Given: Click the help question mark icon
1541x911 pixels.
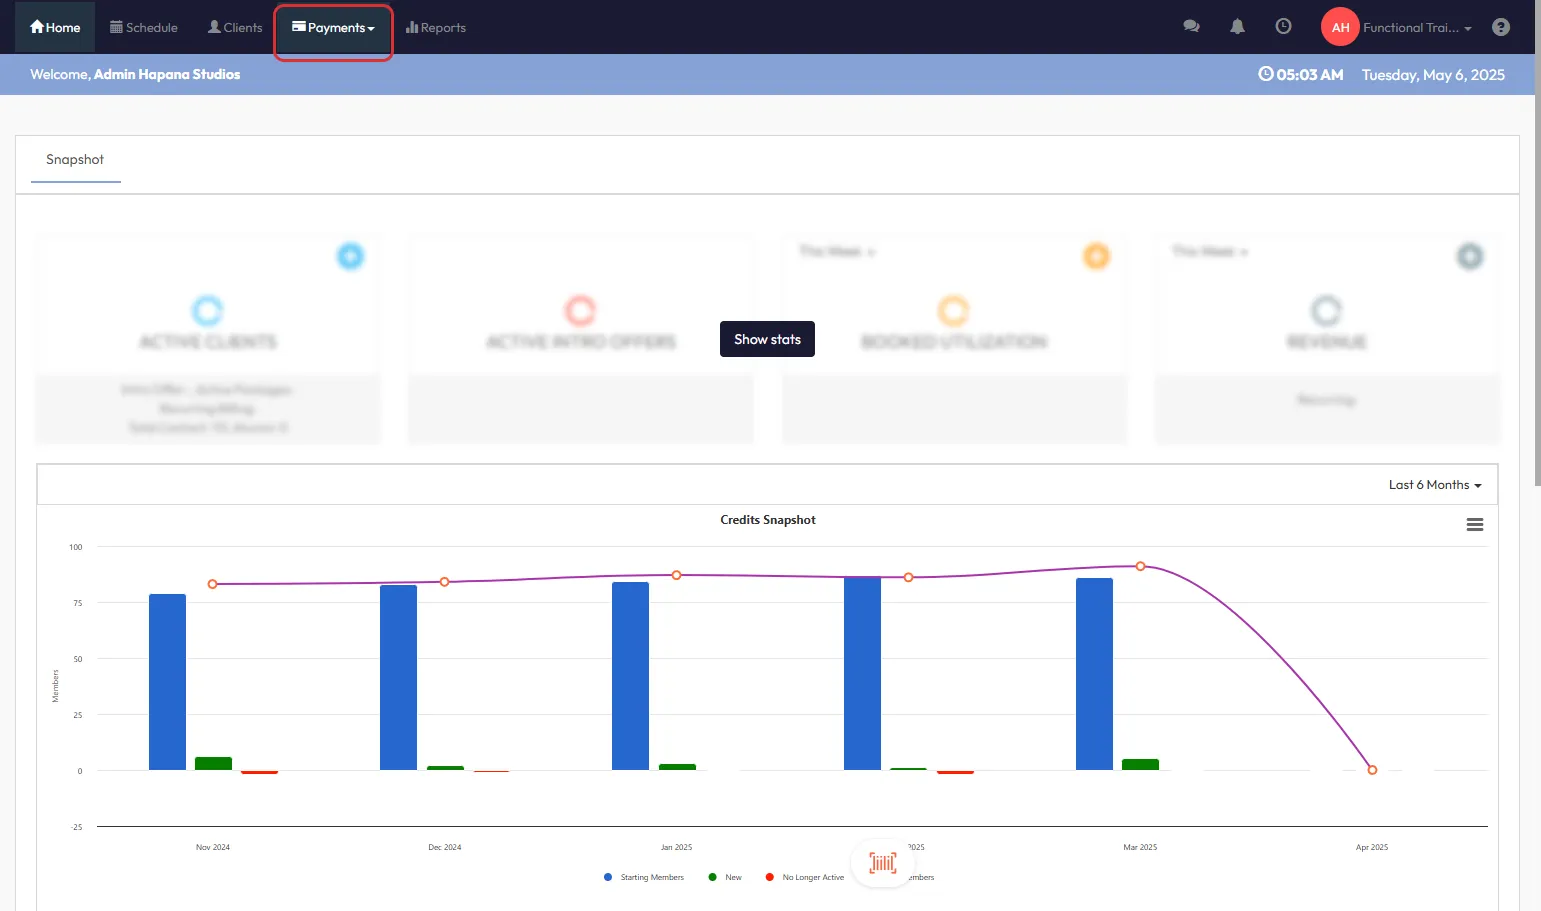Looking at the screenshot, I should pyautogui.click(x=1500, y=27).
